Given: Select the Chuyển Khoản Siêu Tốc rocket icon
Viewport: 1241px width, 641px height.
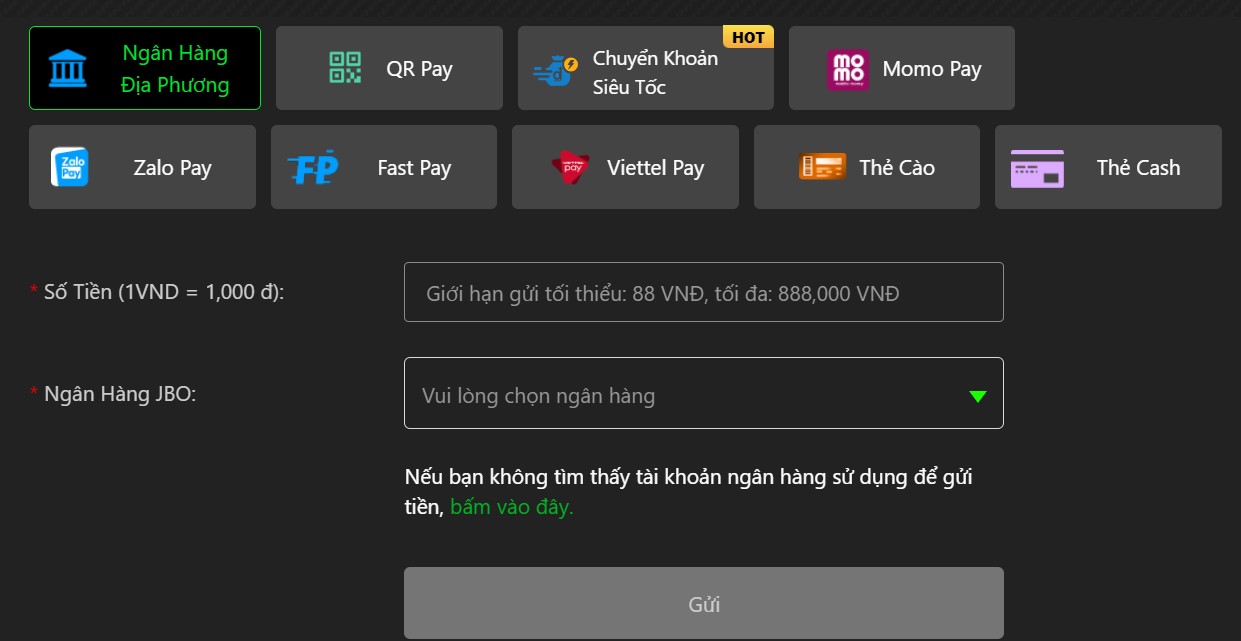Looking at the screenshot, I should (x=557, y=67).
